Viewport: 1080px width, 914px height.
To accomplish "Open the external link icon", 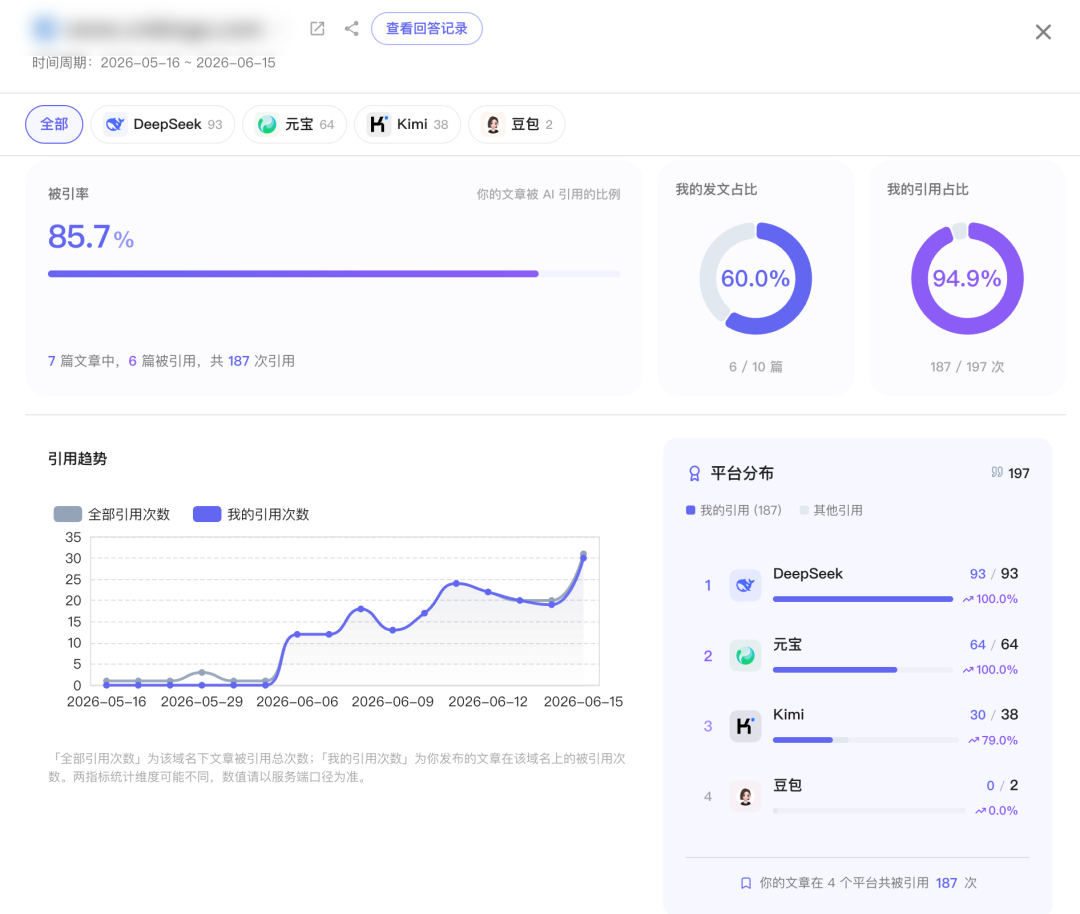I will pos(317,28).
